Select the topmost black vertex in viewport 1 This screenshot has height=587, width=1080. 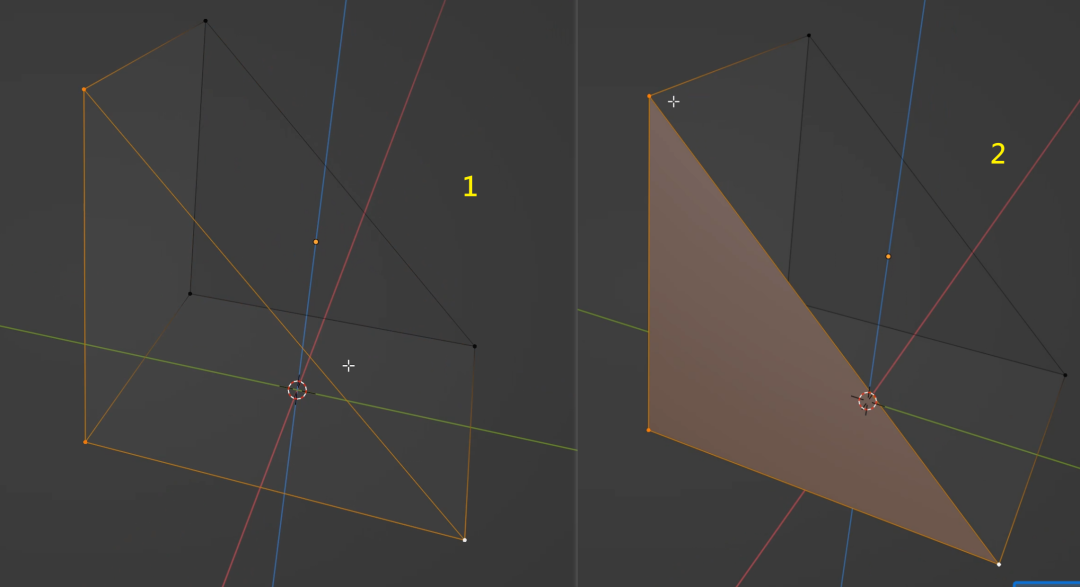coord(205,21)
